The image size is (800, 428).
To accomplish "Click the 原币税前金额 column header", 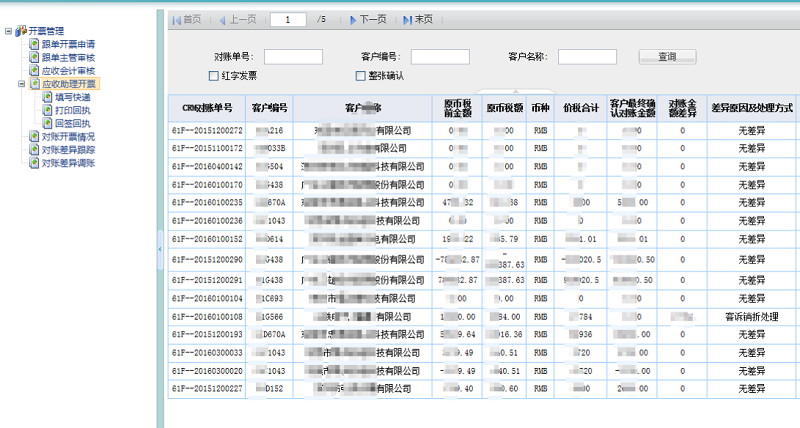I will coord(458,108).
